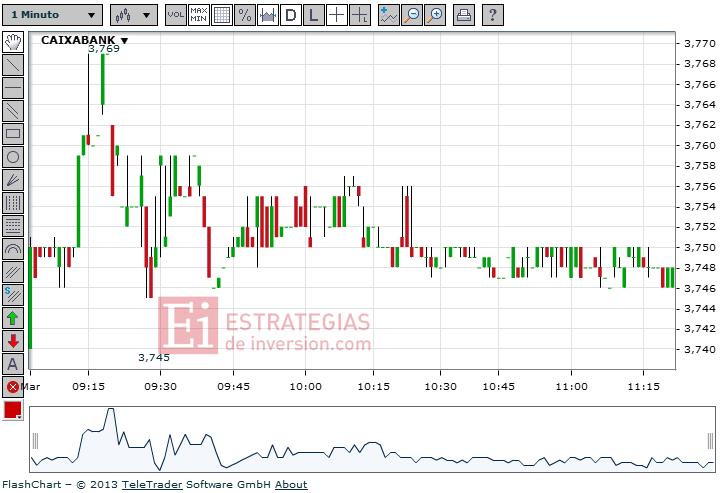
Task: Expand the CAIXABANK symbol menu
Action: click(x=124, y=40)
